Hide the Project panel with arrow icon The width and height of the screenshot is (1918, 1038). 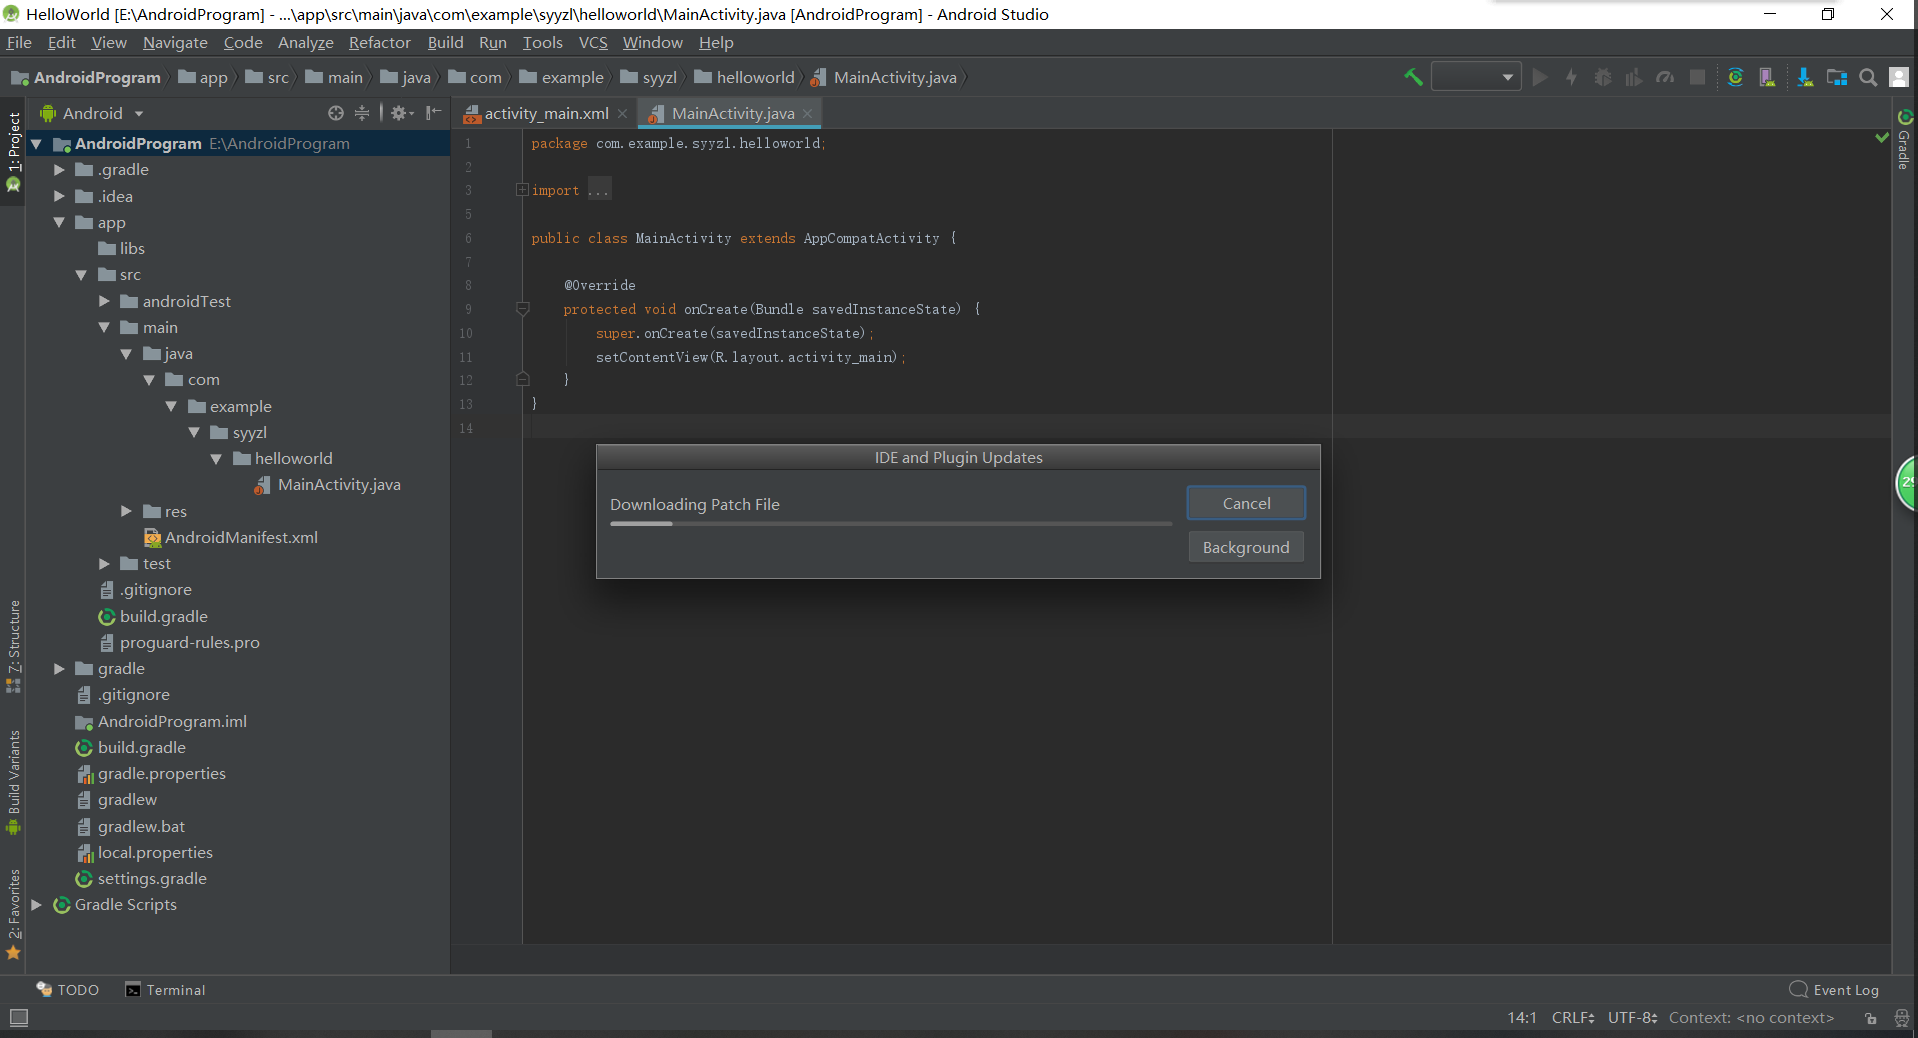click(433, 113)
